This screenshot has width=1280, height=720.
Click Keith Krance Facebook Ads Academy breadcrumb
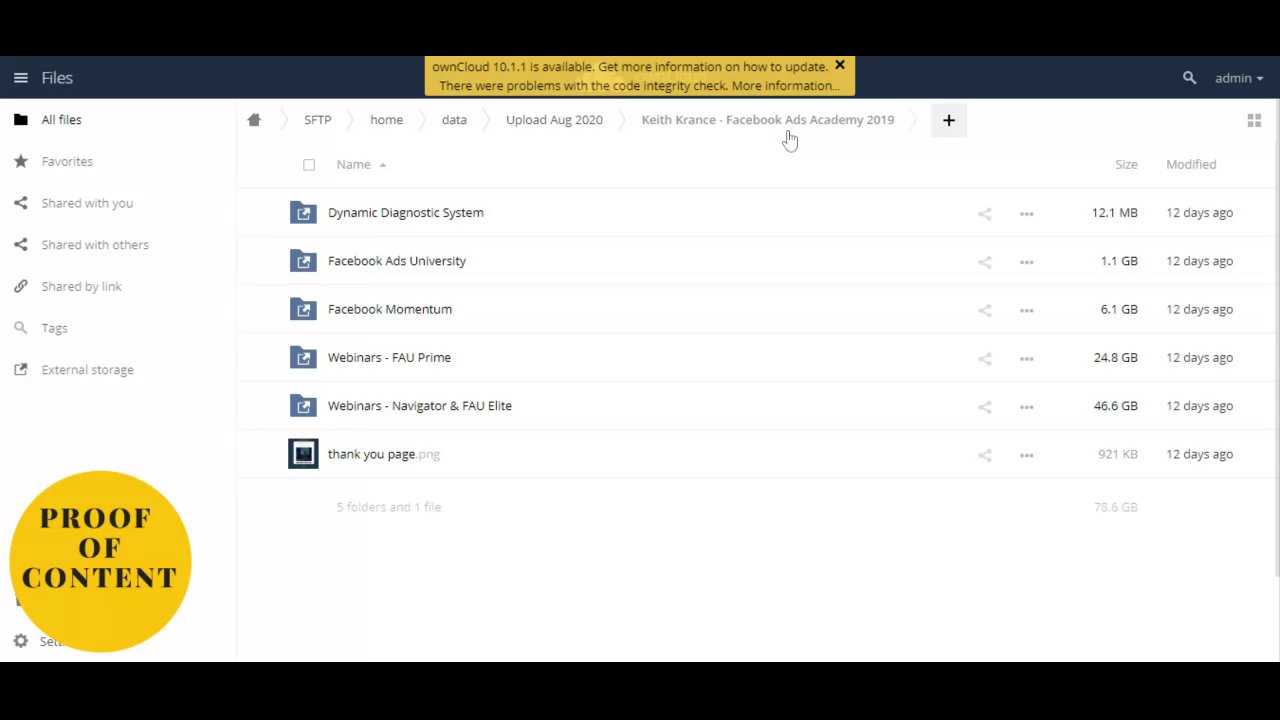tap(768, 120)
